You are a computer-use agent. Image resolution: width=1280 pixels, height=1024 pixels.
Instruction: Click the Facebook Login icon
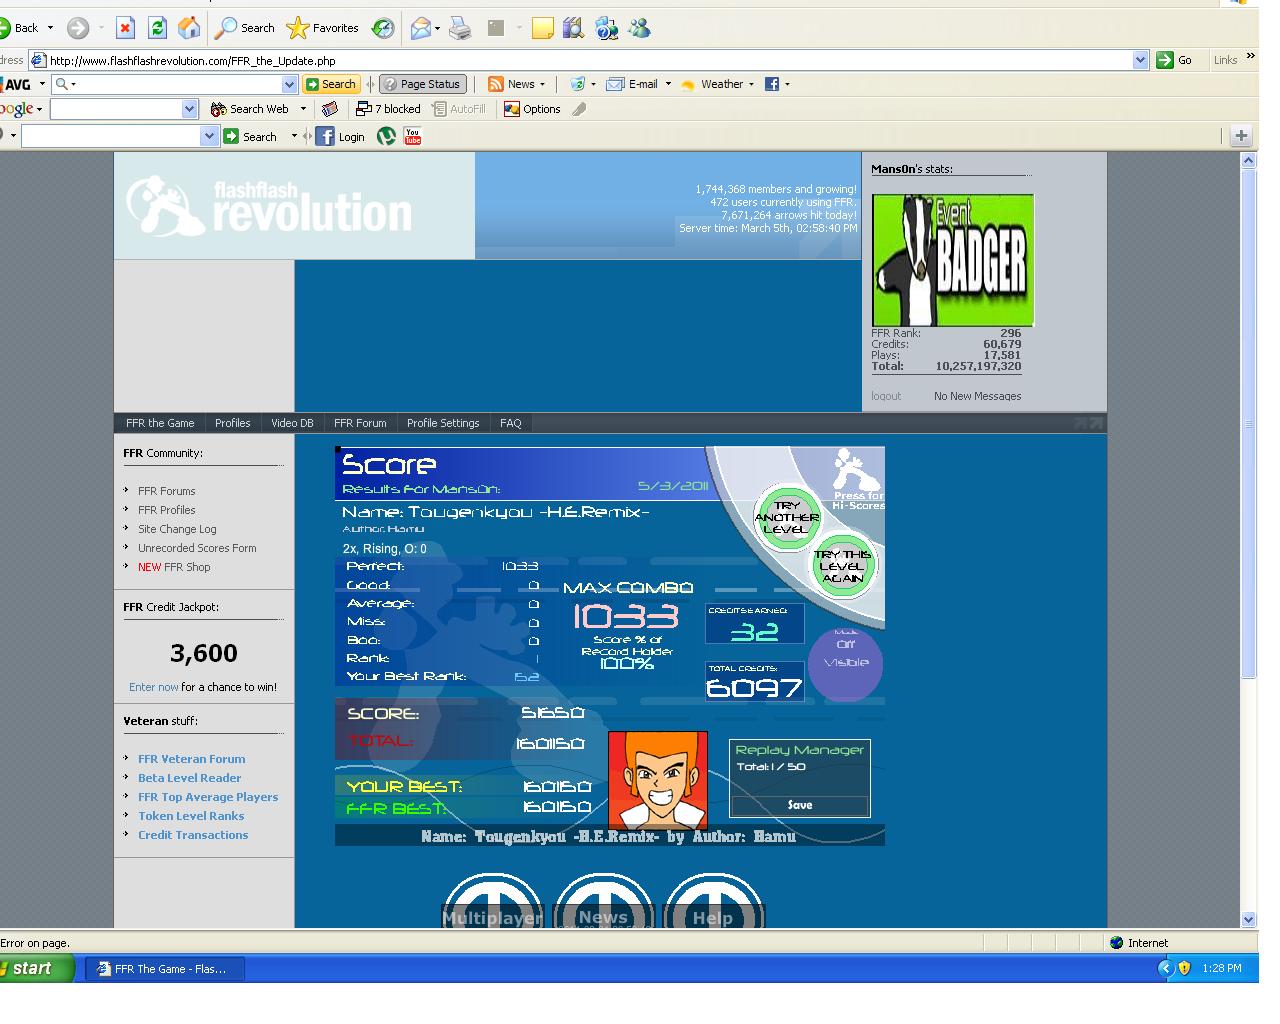(x=341, y=136)
